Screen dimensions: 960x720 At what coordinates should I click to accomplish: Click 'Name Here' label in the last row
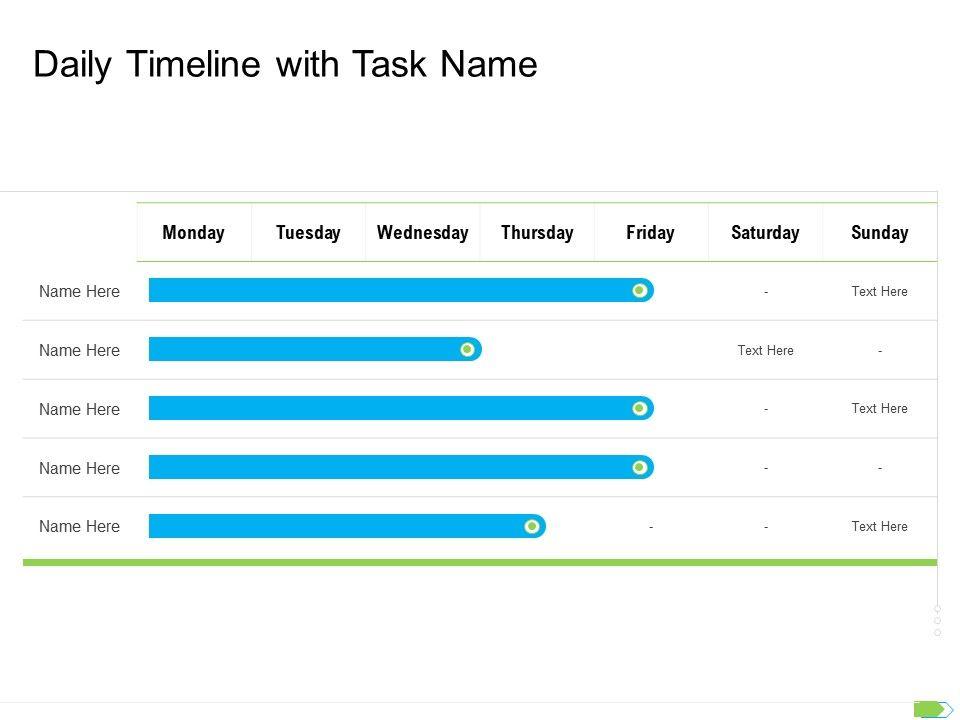[79, 527]
